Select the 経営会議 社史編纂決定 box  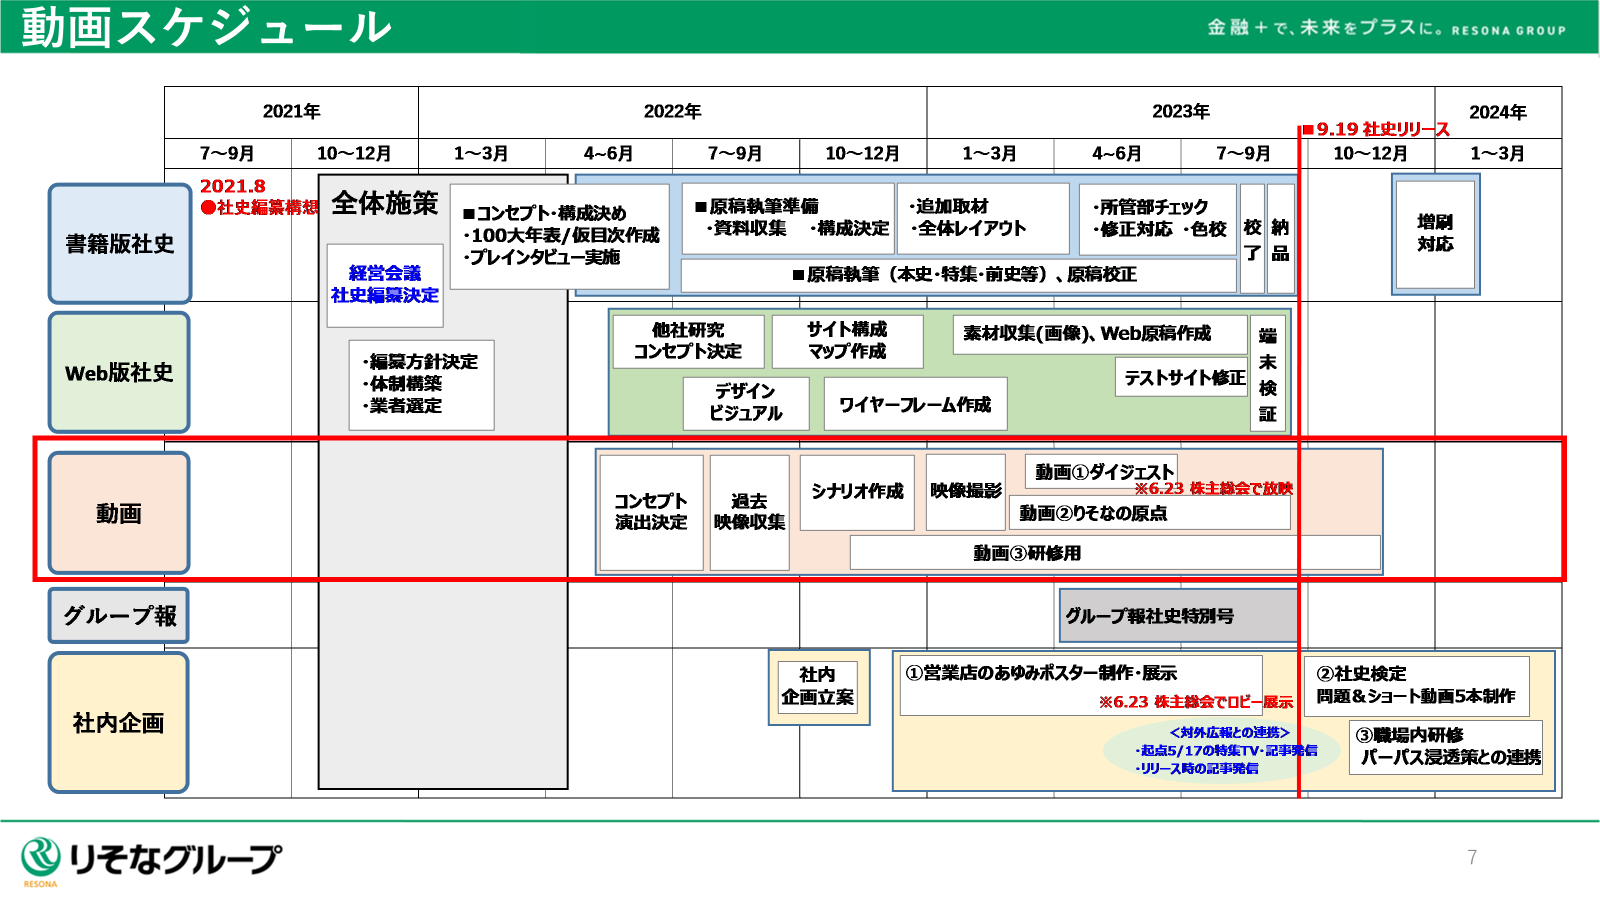pyautogui.click(x=385, y=285)
